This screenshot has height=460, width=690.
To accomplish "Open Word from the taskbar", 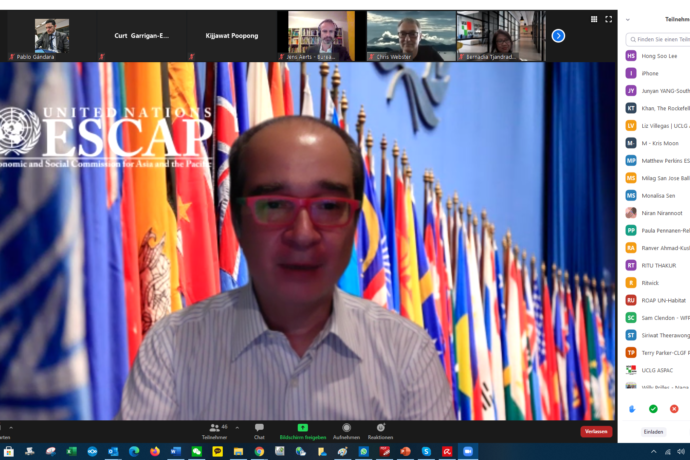I will point(176,451).
